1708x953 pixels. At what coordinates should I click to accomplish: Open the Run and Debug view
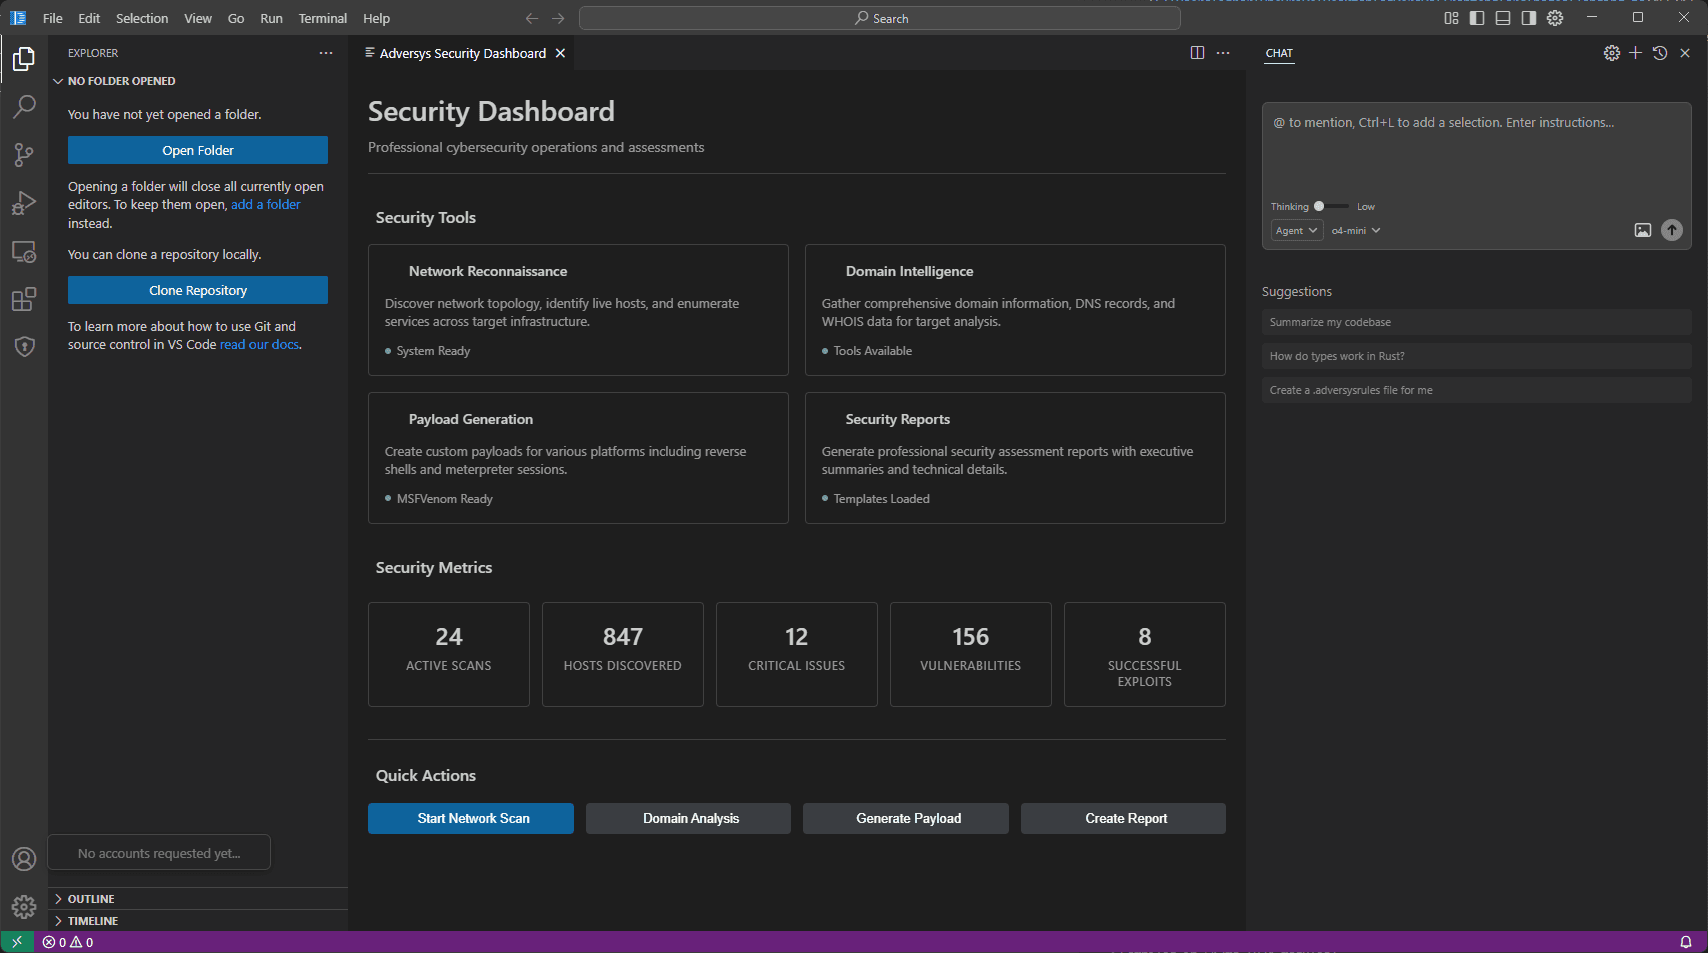pos(24,203)
